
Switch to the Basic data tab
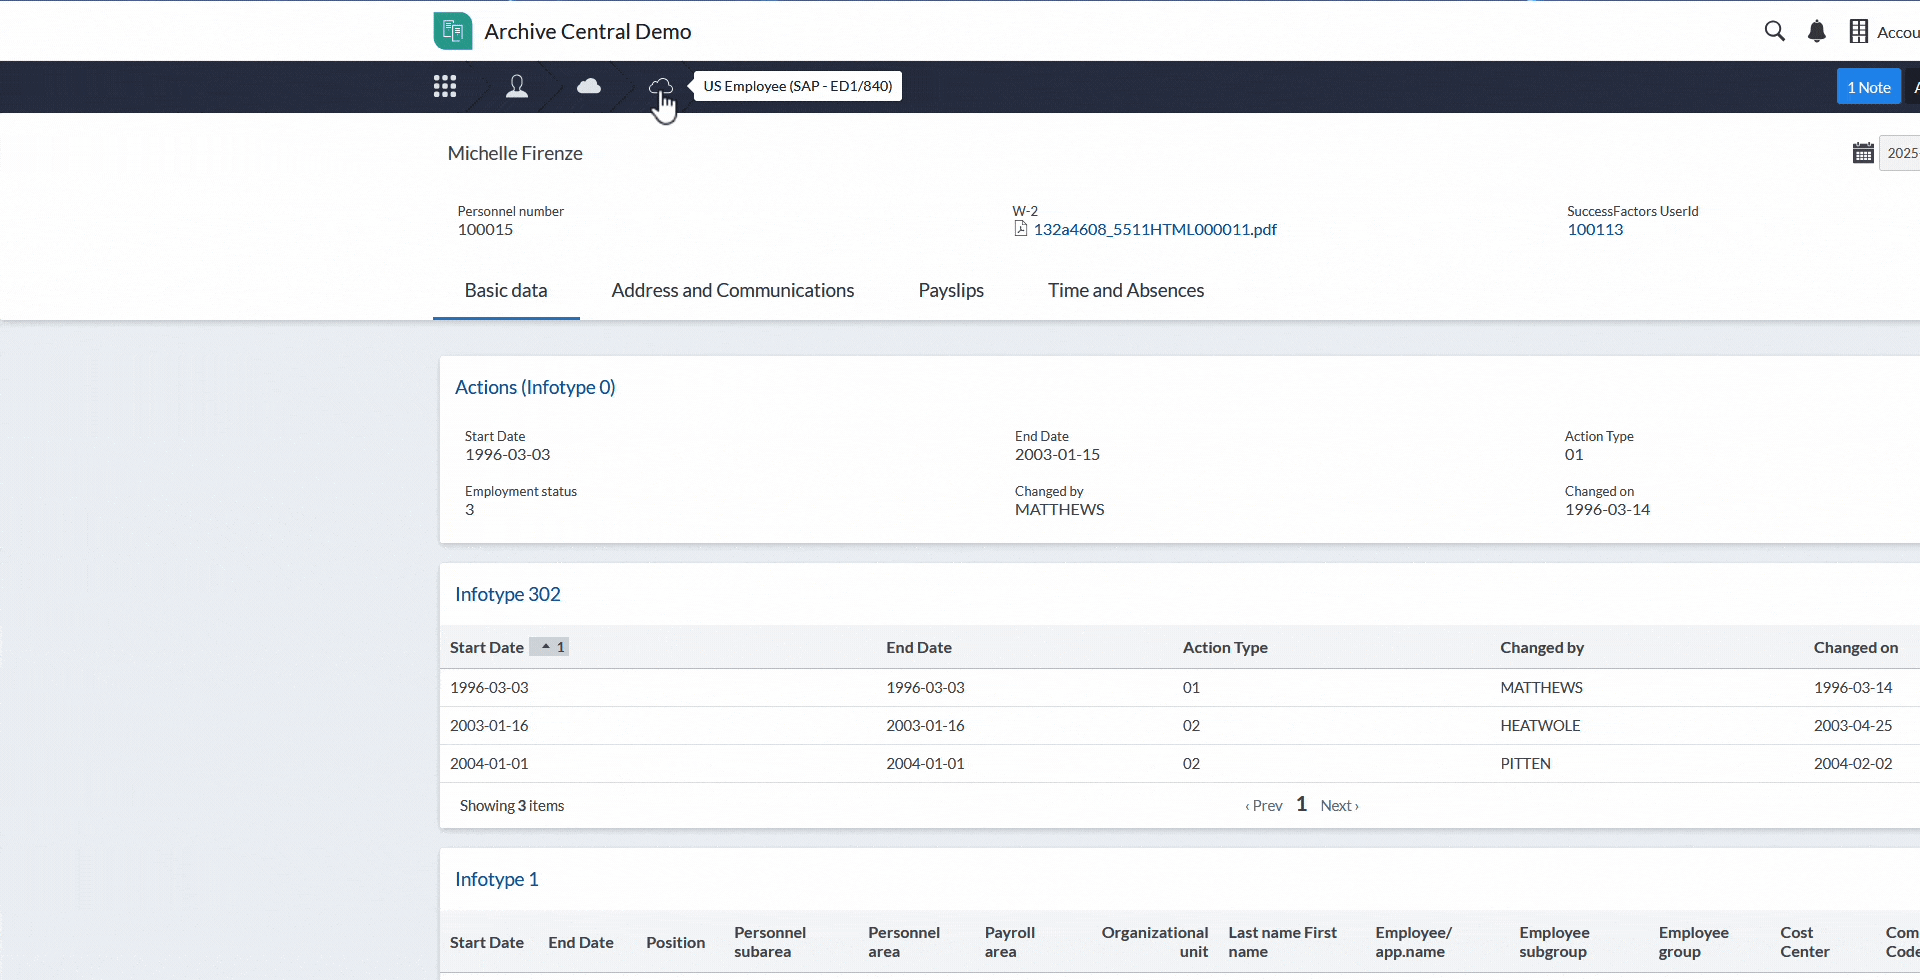pyautogui.click(x=506, y=290)
